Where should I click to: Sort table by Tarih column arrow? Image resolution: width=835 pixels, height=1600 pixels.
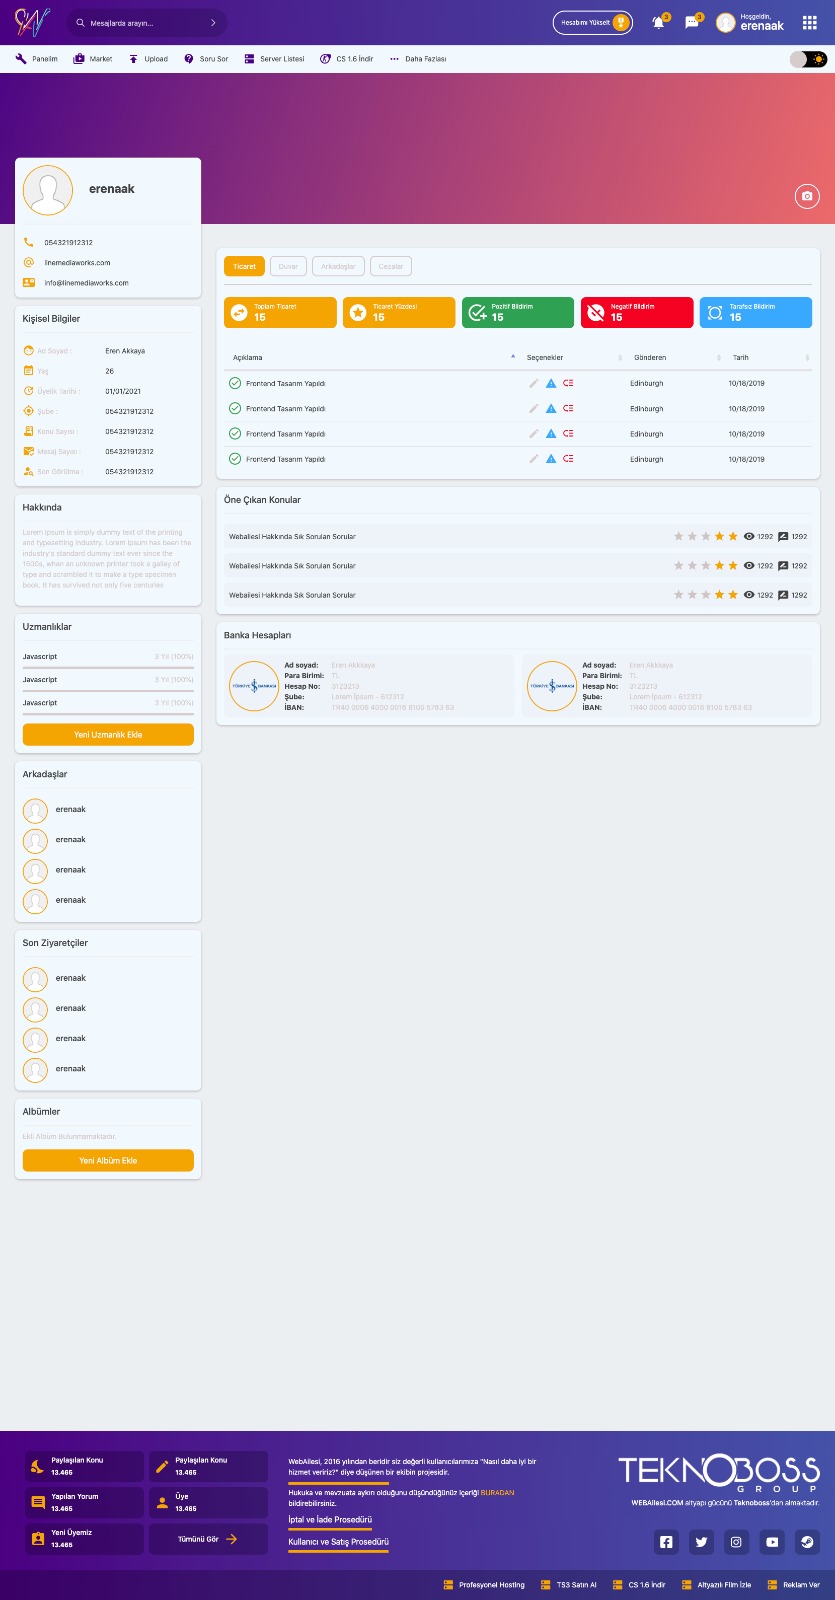coord(807,357)
